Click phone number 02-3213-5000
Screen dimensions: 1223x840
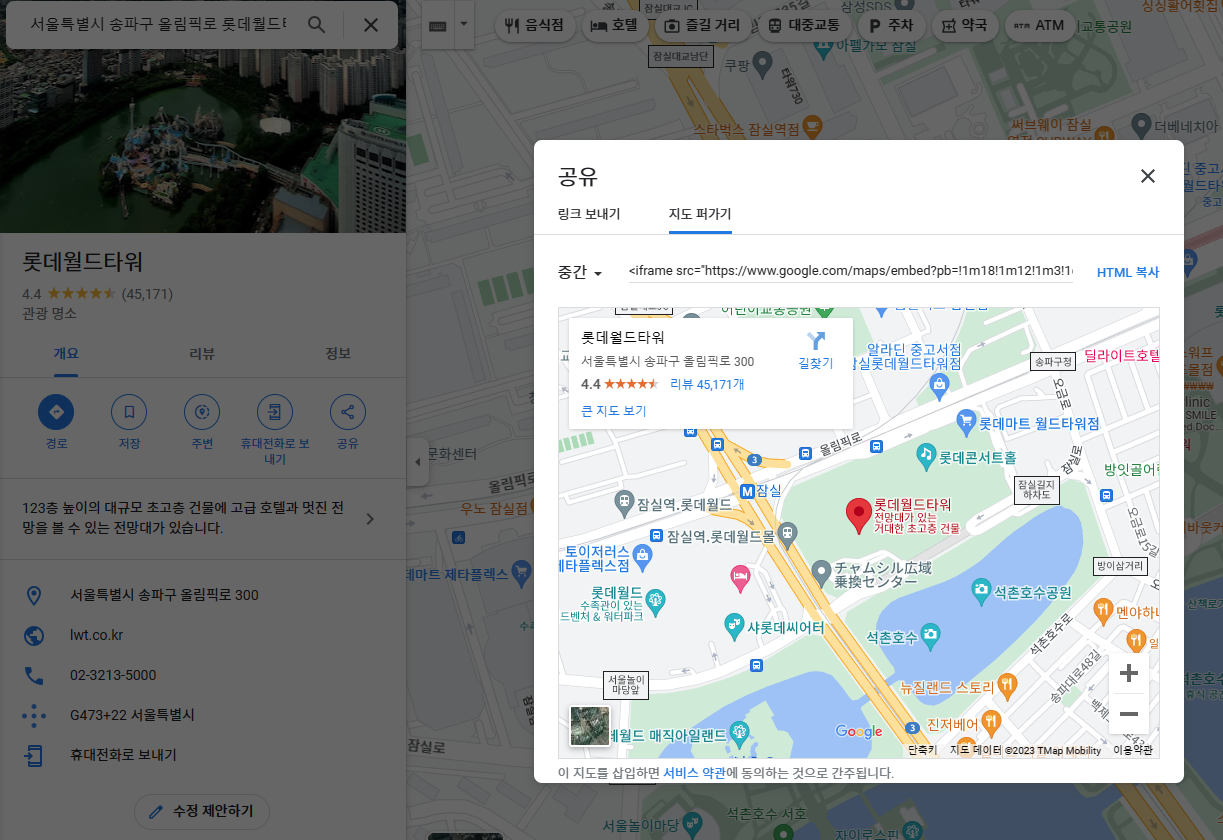113,675
